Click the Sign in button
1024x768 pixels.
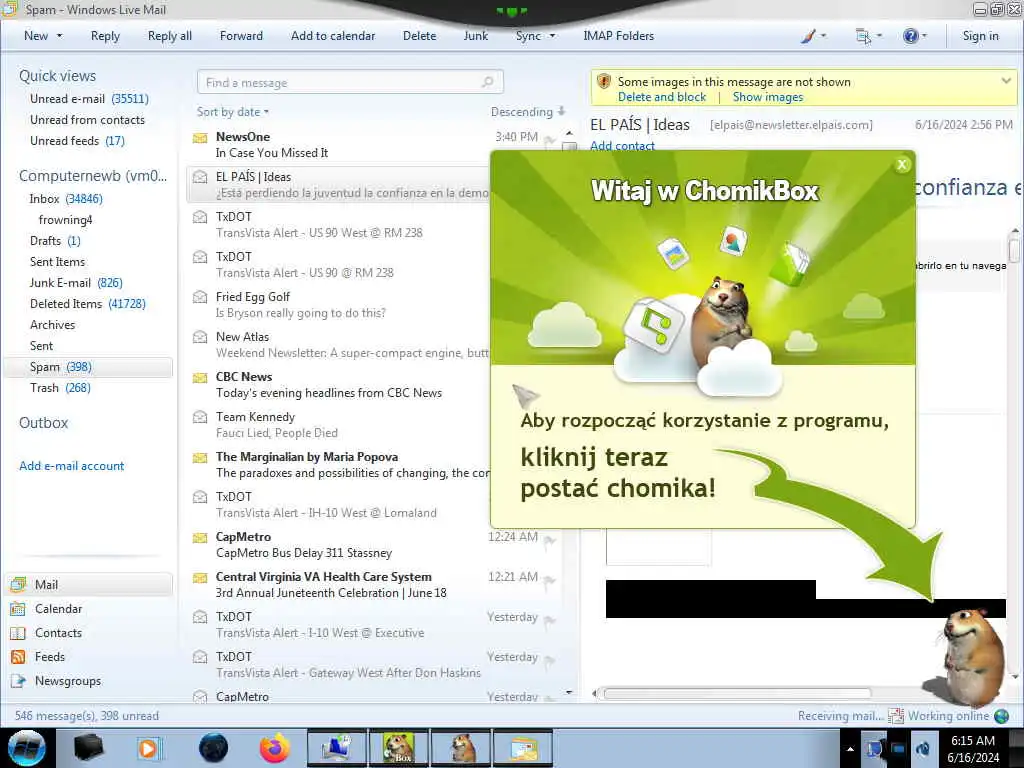[980, 36]
